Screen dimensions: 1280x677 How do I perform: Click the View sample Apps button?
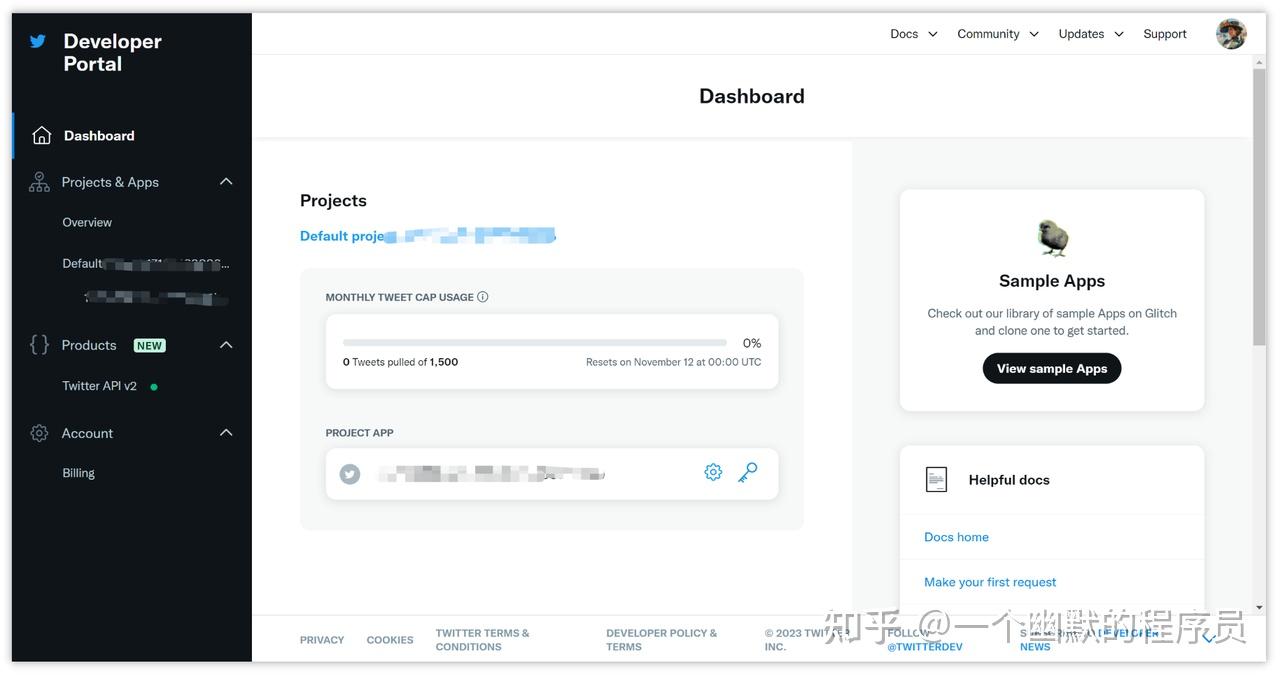click(x=1051, y=368)
